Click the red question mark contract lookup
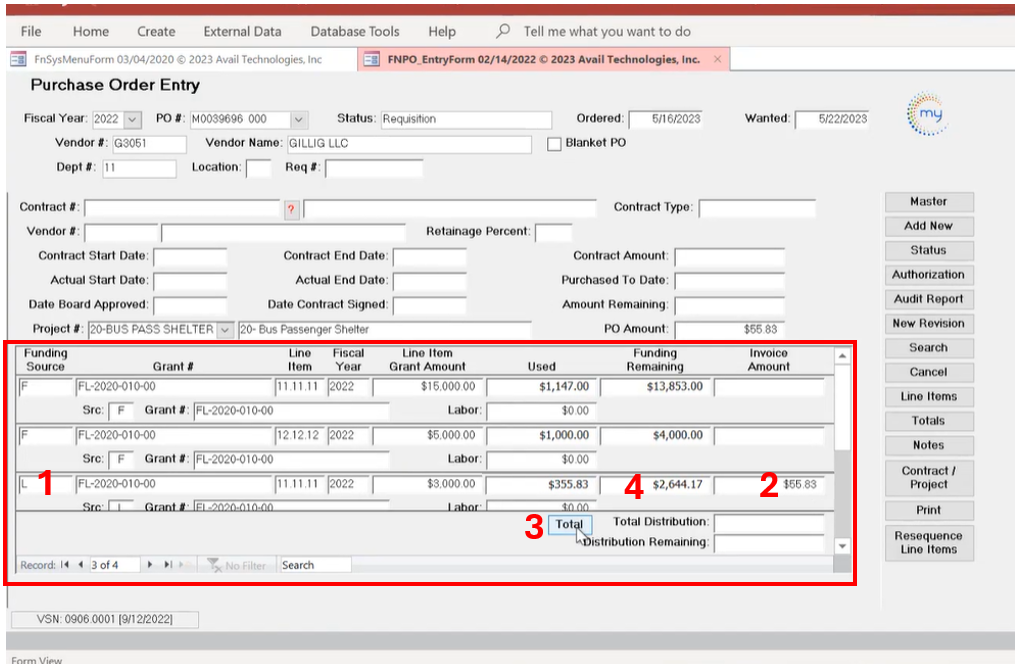This screenshot has height=664, width=1015. coord(291,209)
